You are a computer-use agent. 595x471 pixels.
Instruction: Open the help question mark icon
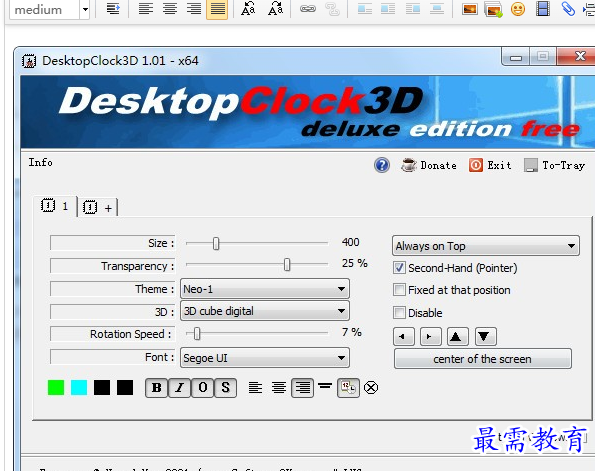coord(382,165)
